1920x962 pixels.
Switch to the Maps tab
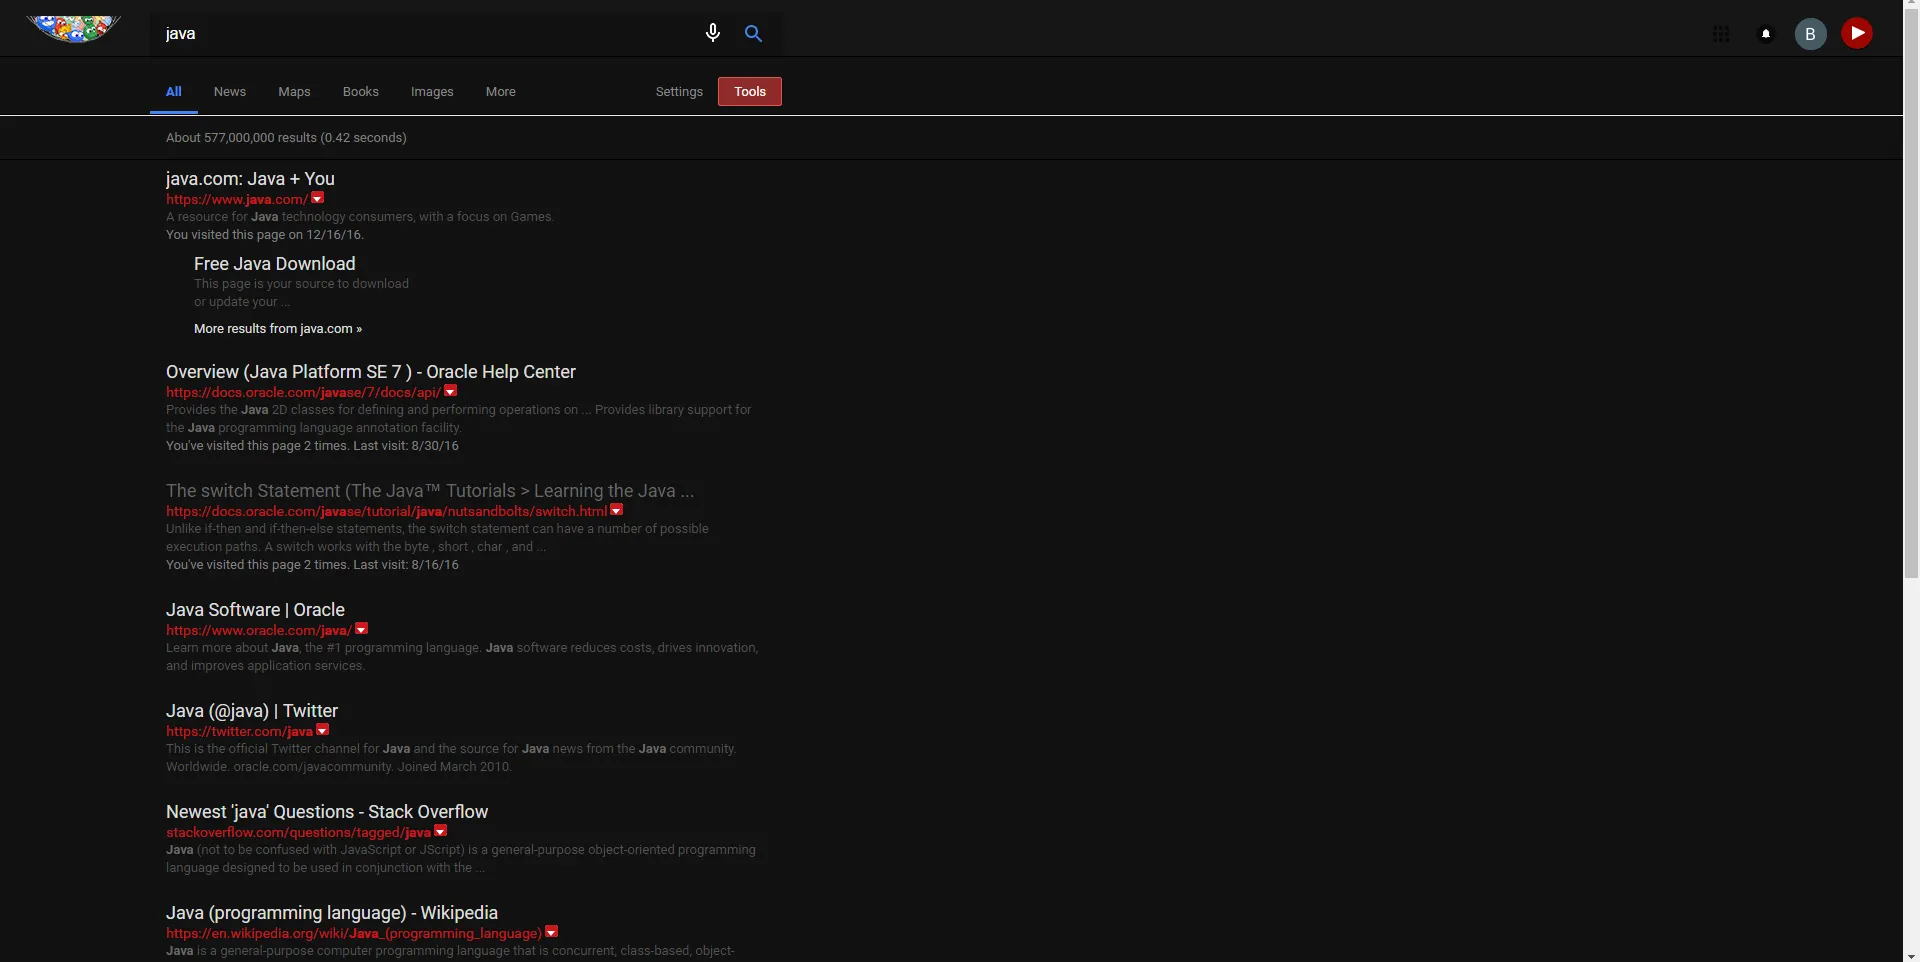294,91
